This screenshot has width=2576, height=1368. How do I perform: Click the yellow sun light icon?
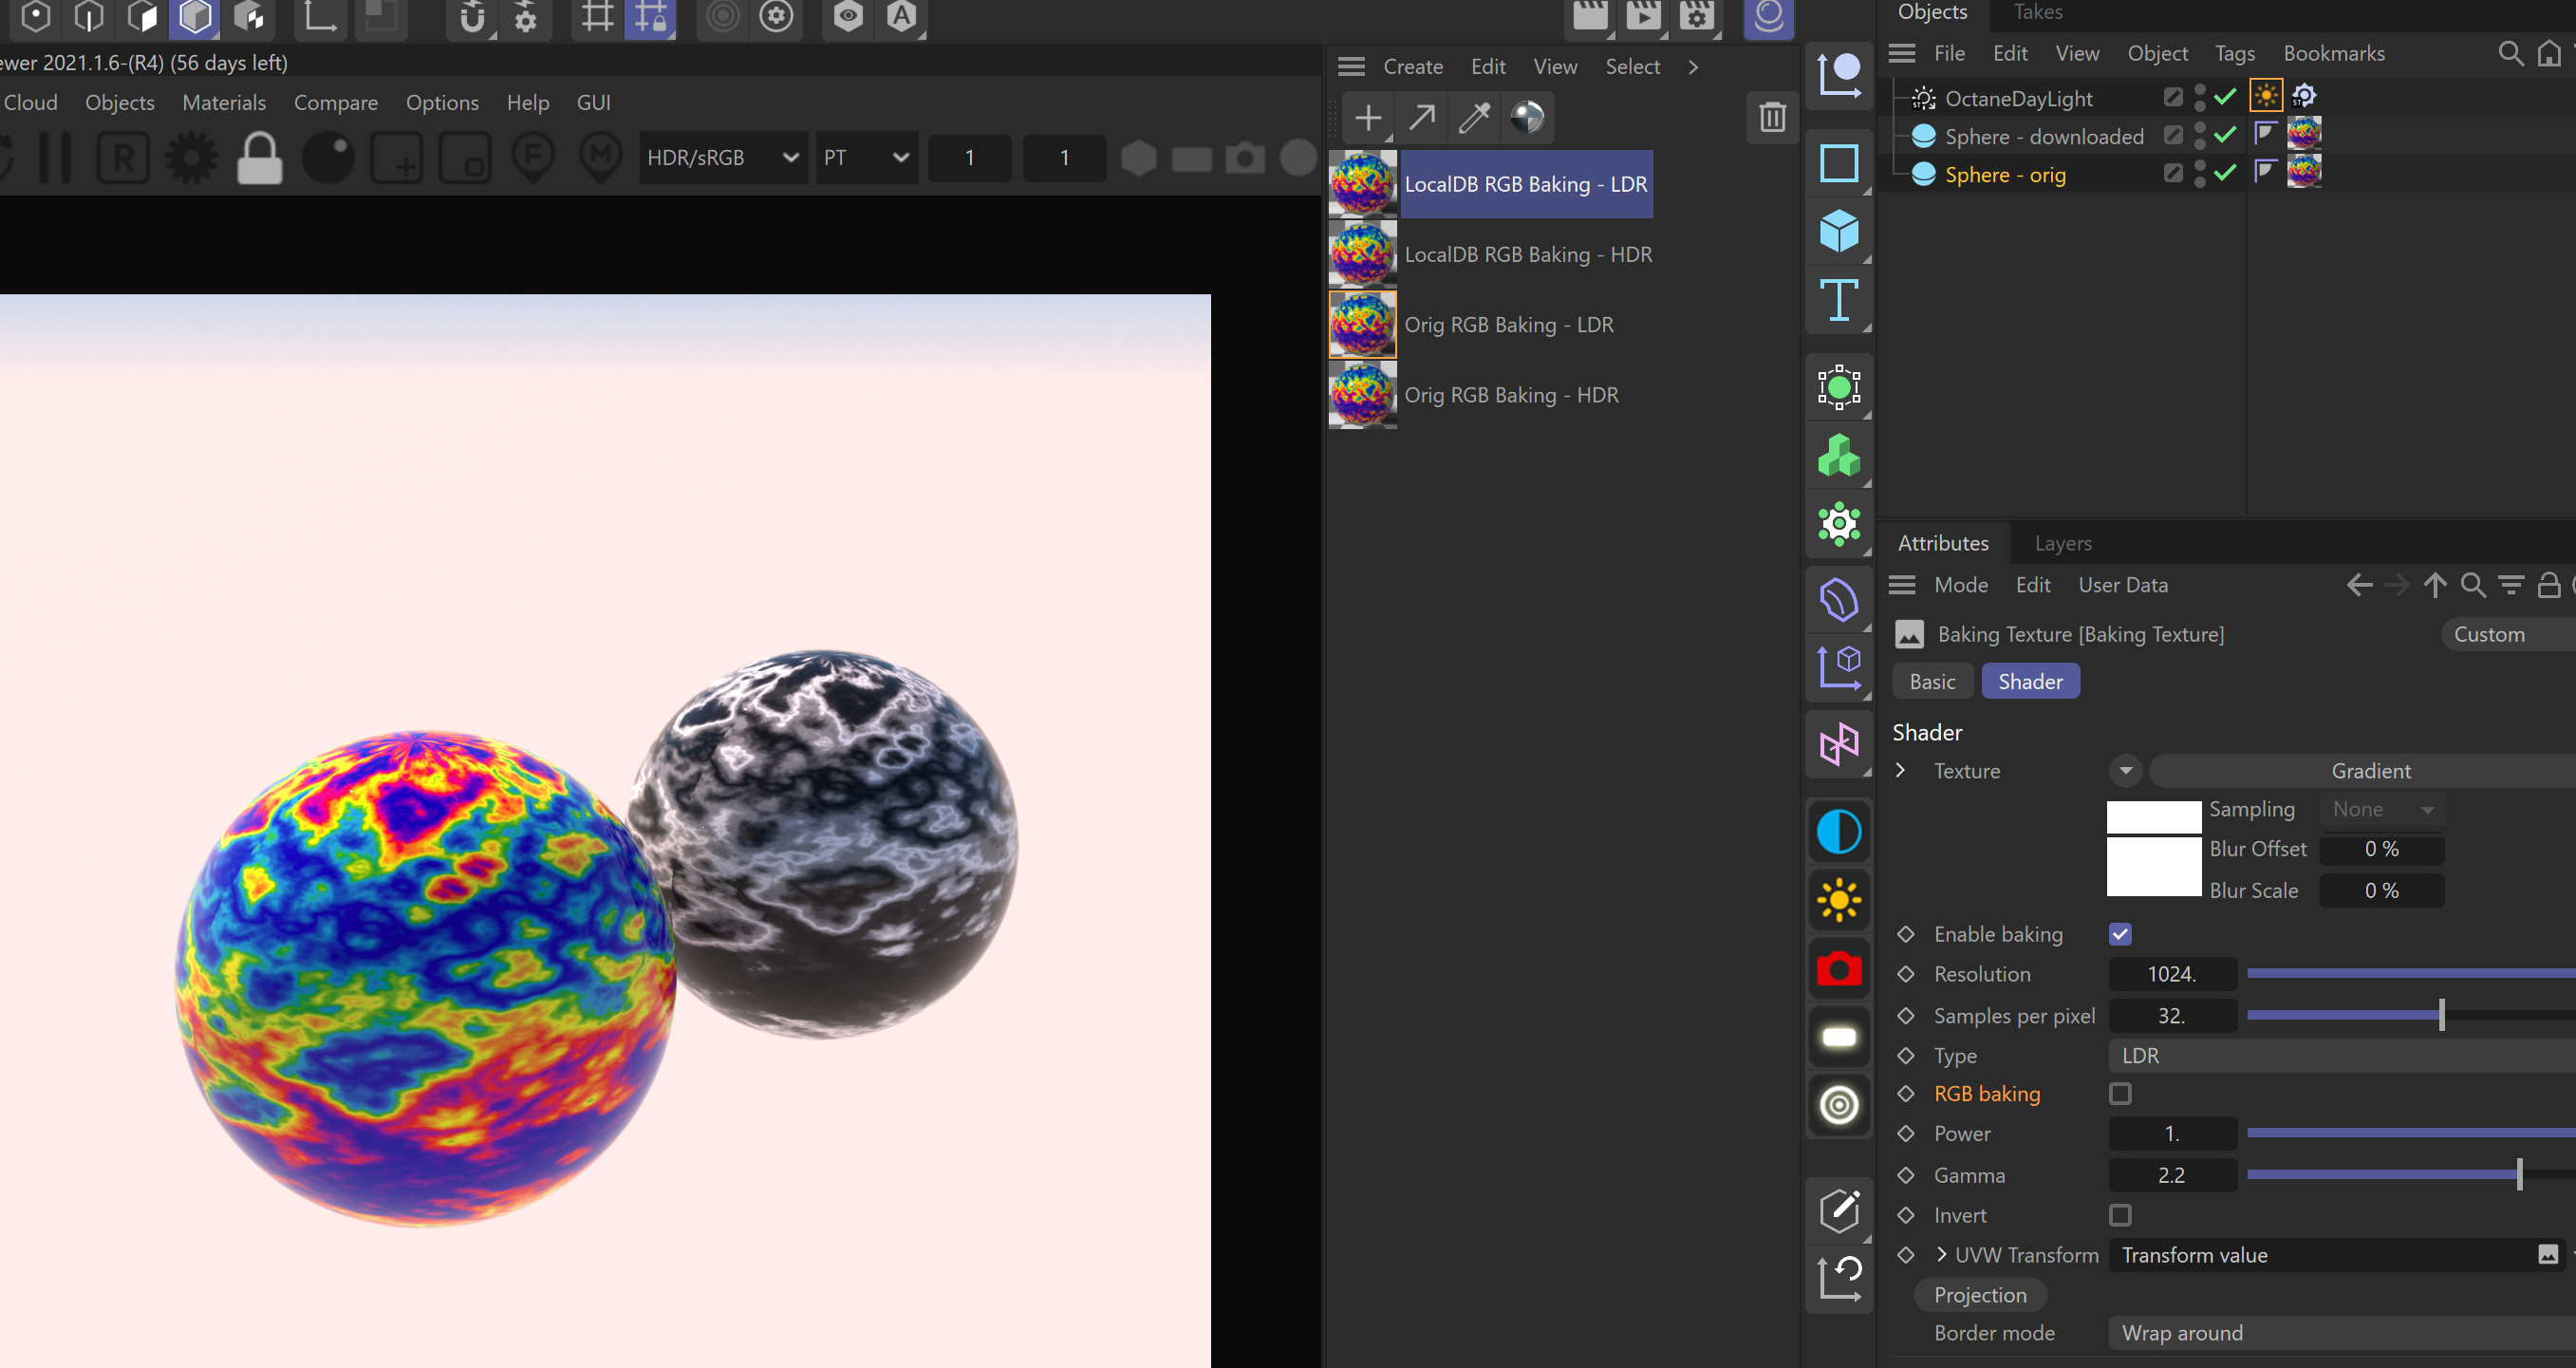[x=1838, y=900]
